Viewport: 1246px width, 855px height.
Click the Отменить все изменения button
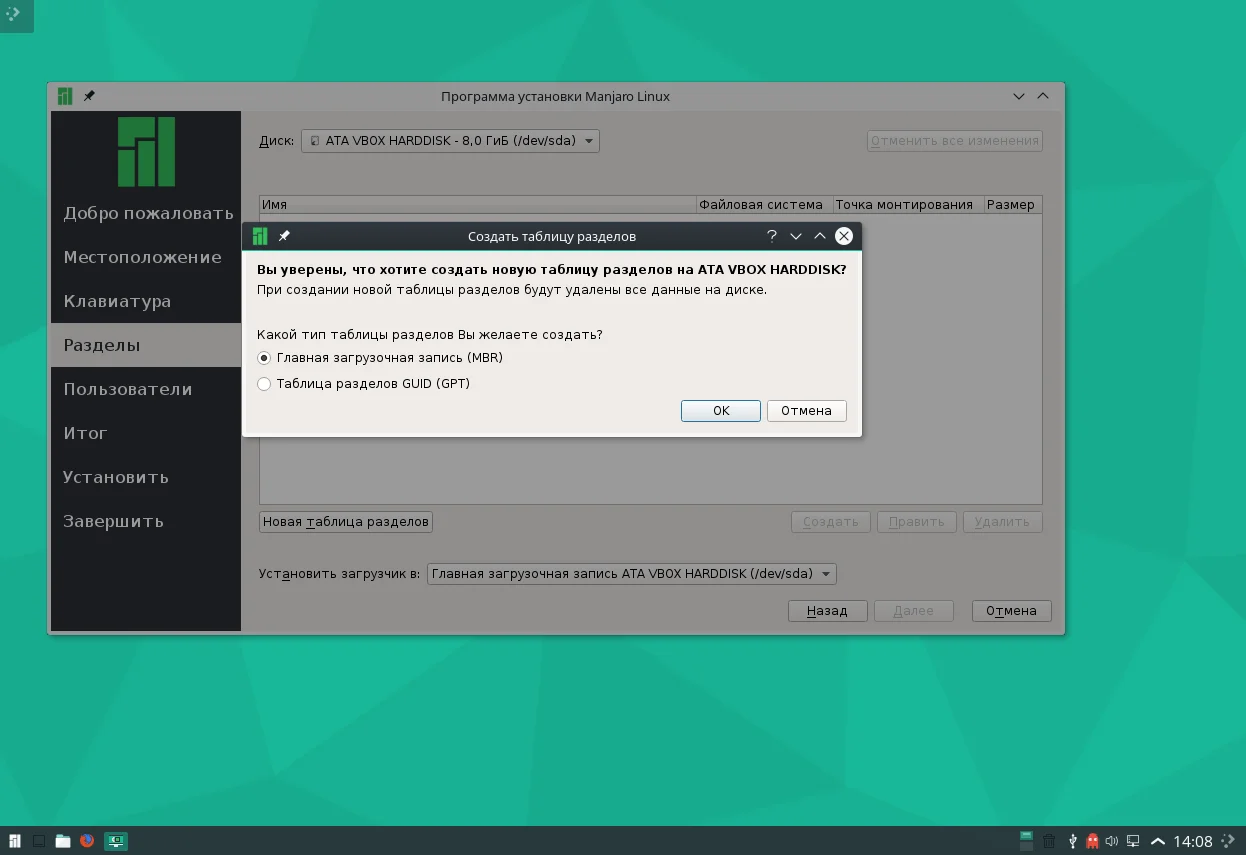point(955,141)
